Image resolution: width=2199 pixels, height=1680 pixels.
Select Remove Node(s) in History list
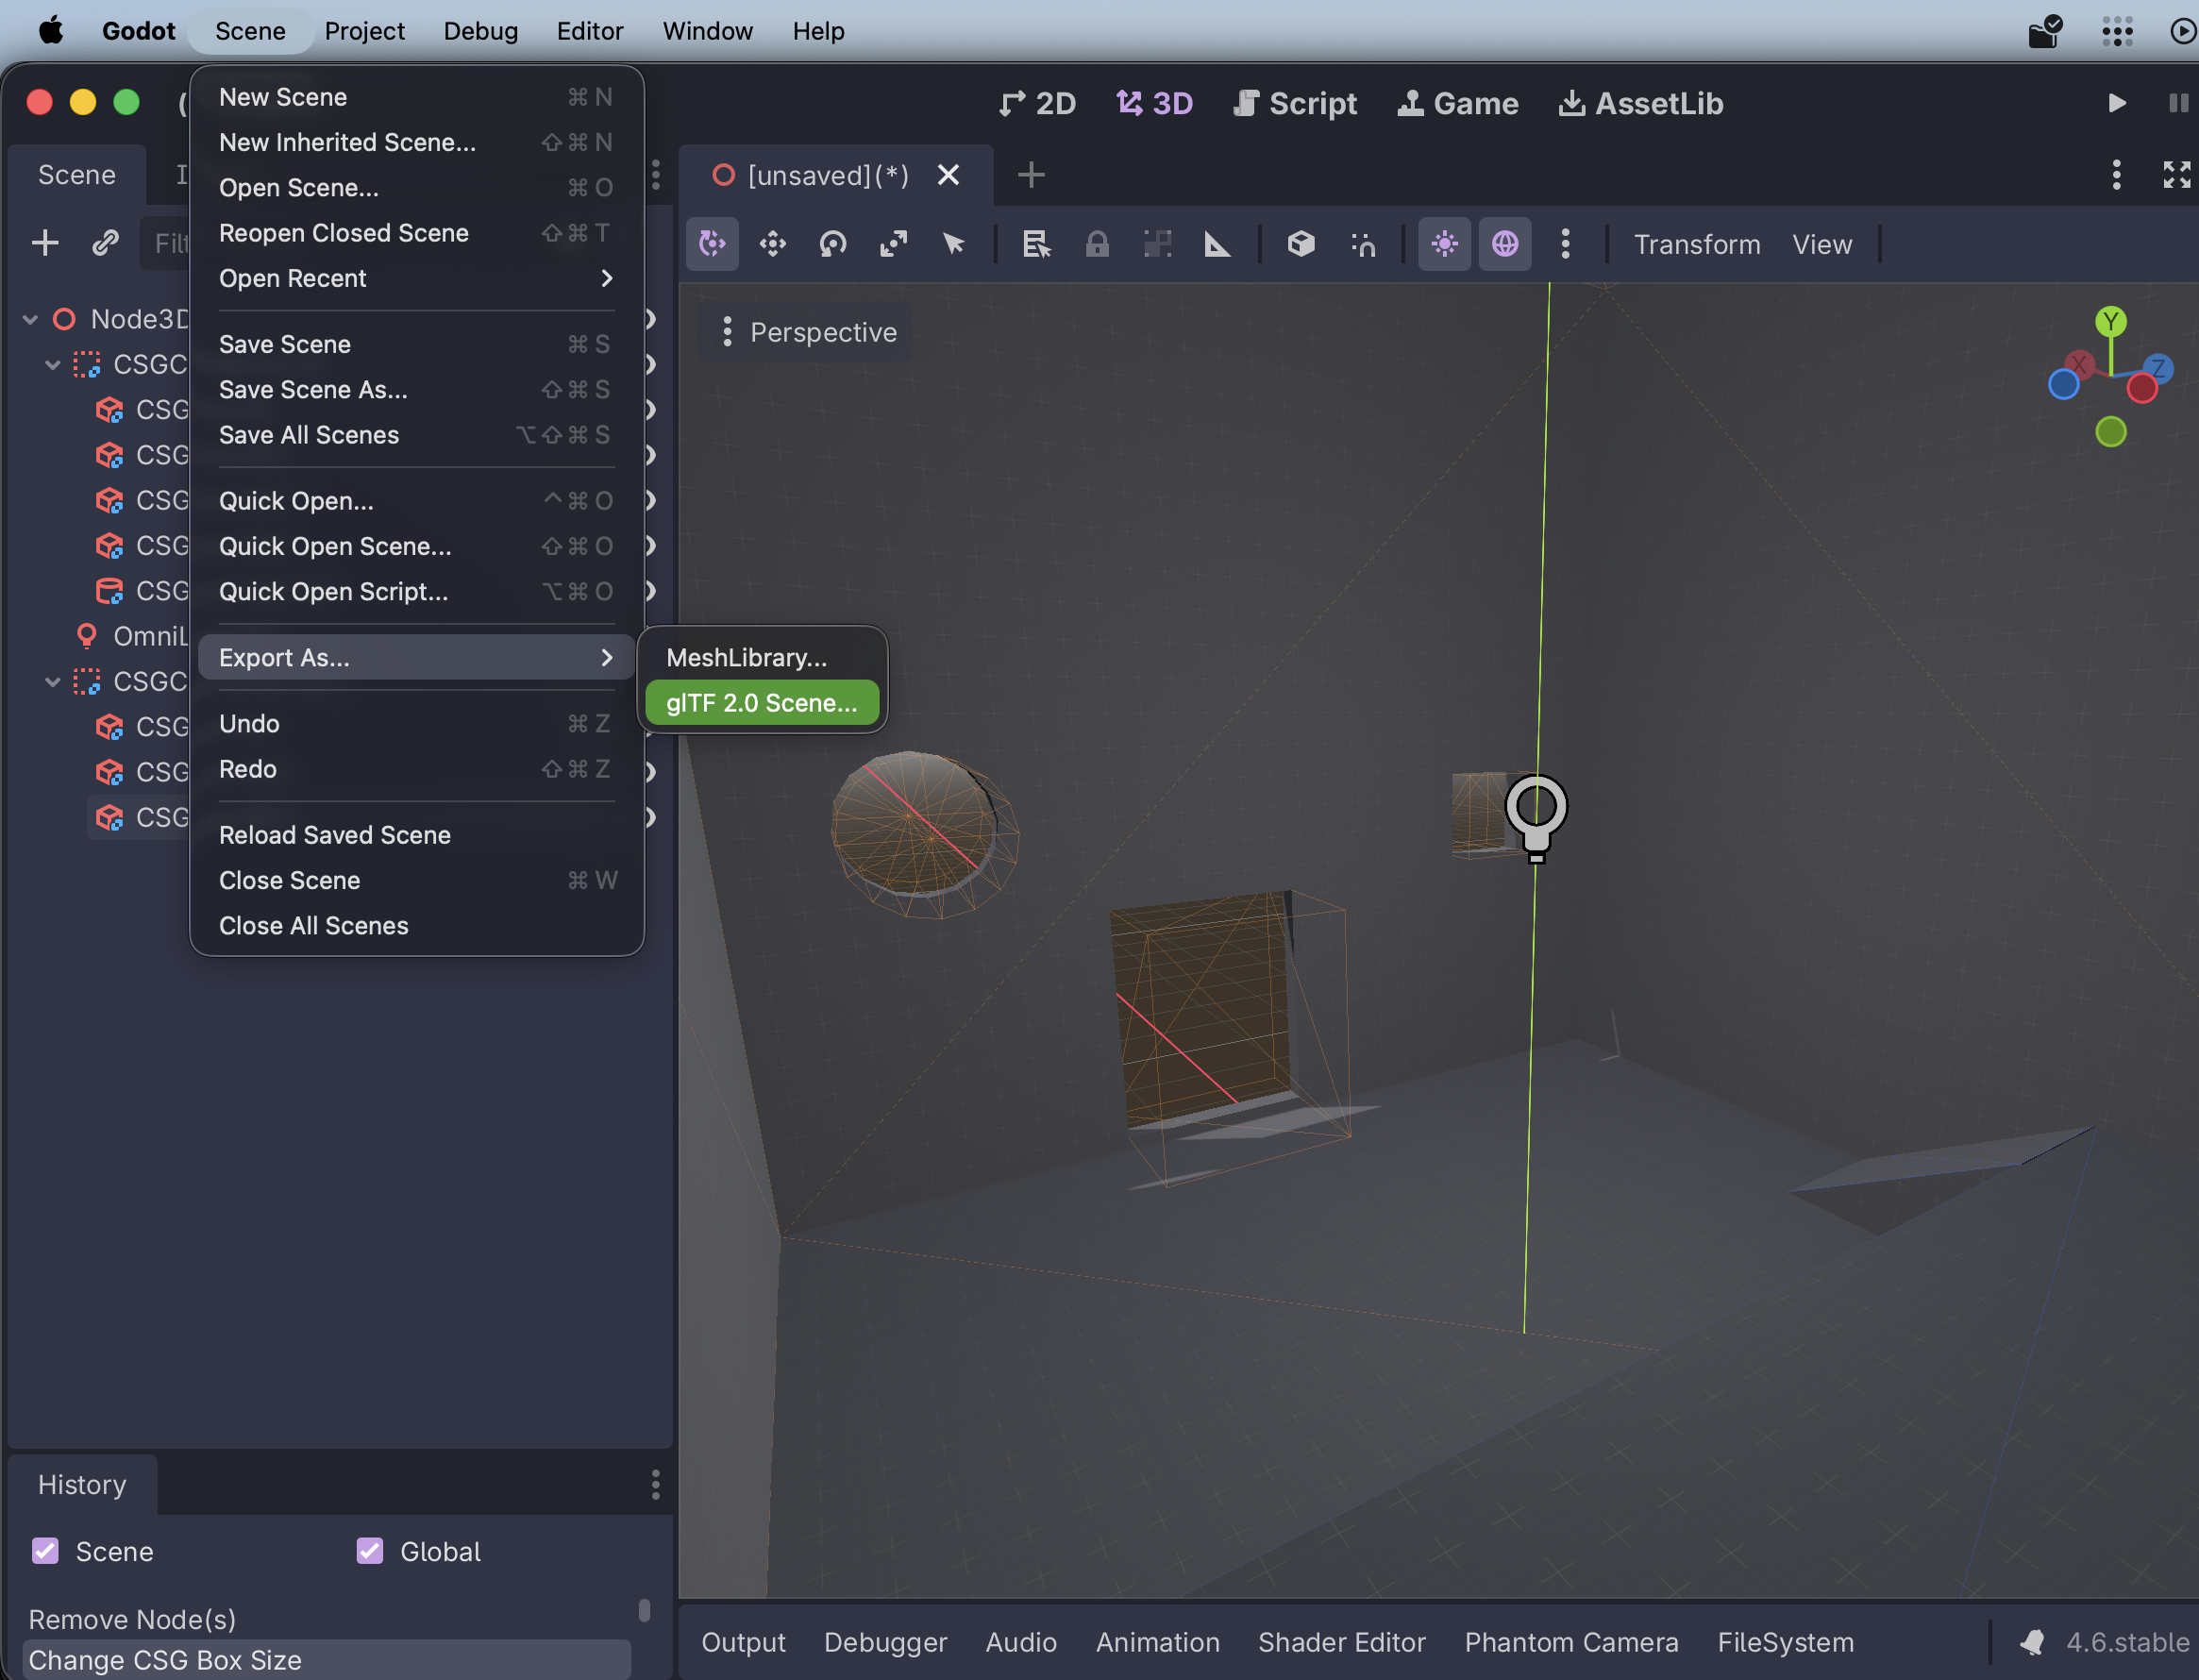point(132,1619)
